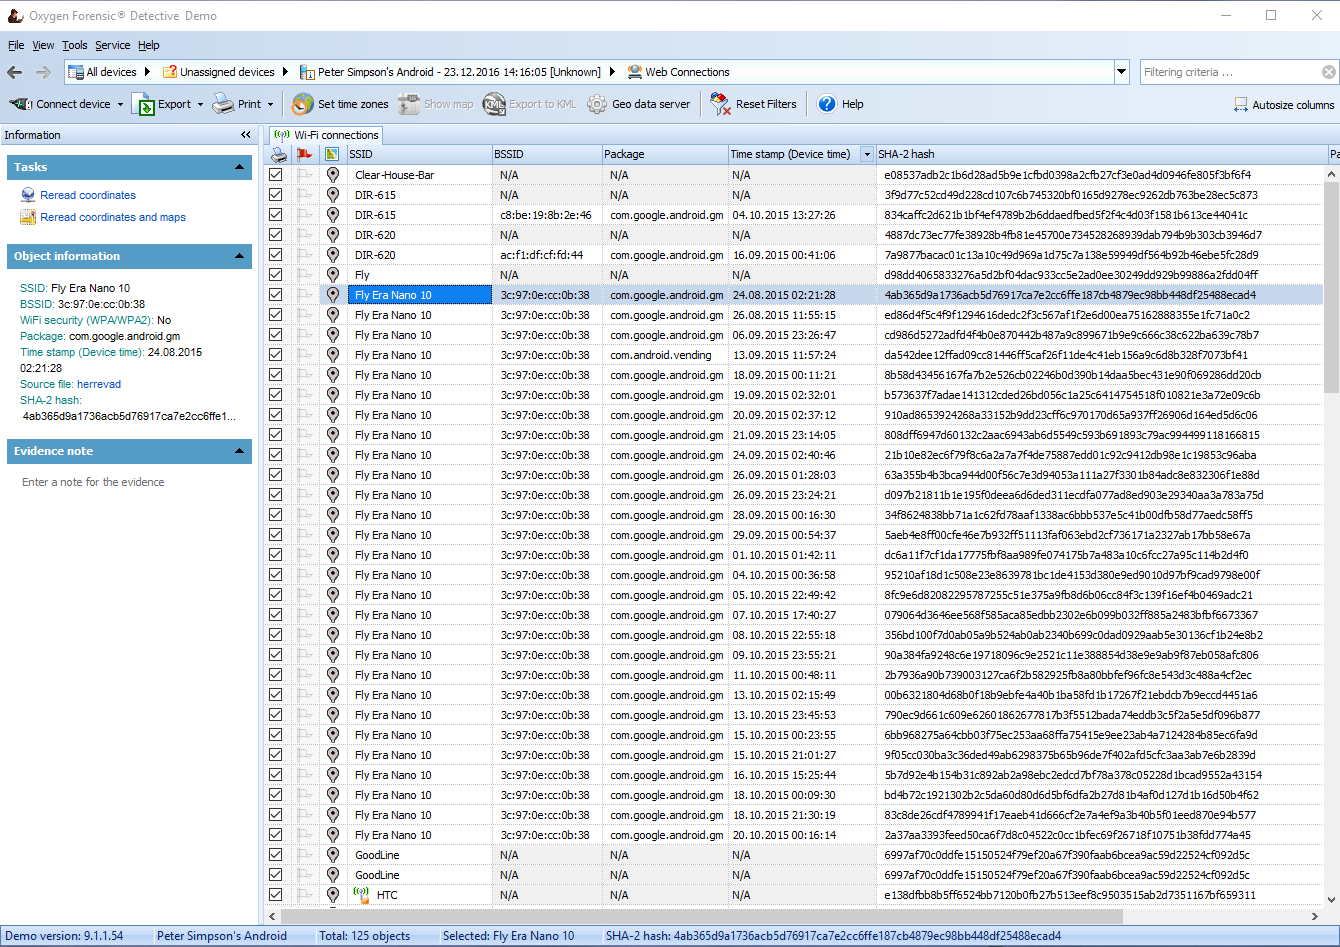Open the Tools menu
The height and width of the screenshot is (947, 1340).
pos(74,45)
